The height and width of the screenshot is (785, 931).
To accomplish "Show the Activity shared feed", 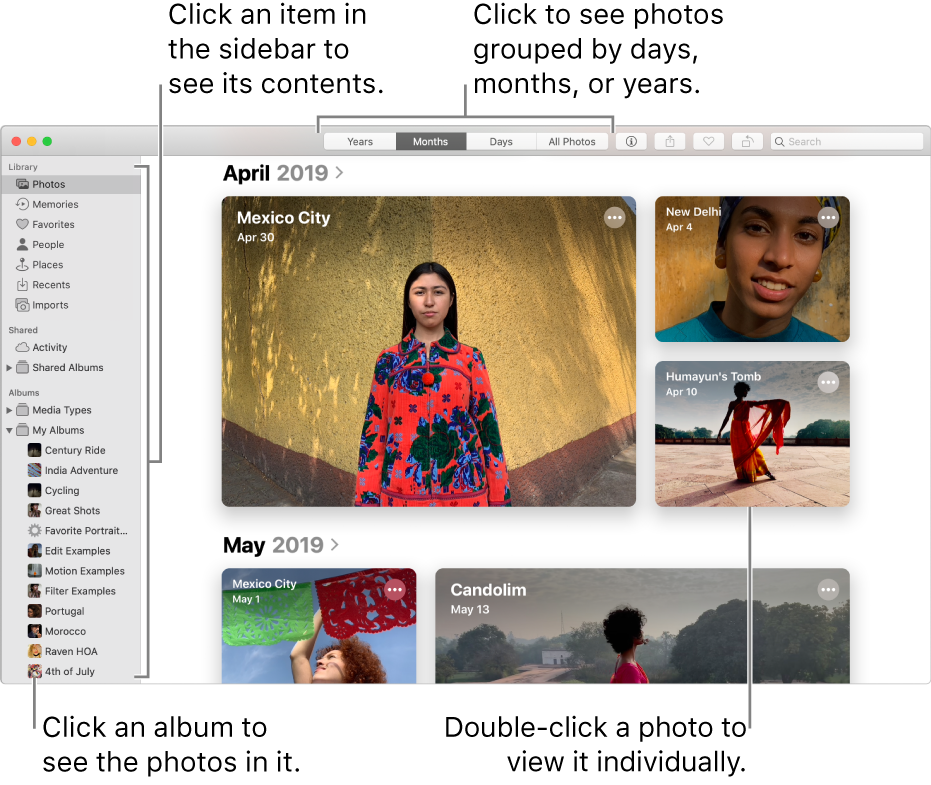I will tap(51, 347).
